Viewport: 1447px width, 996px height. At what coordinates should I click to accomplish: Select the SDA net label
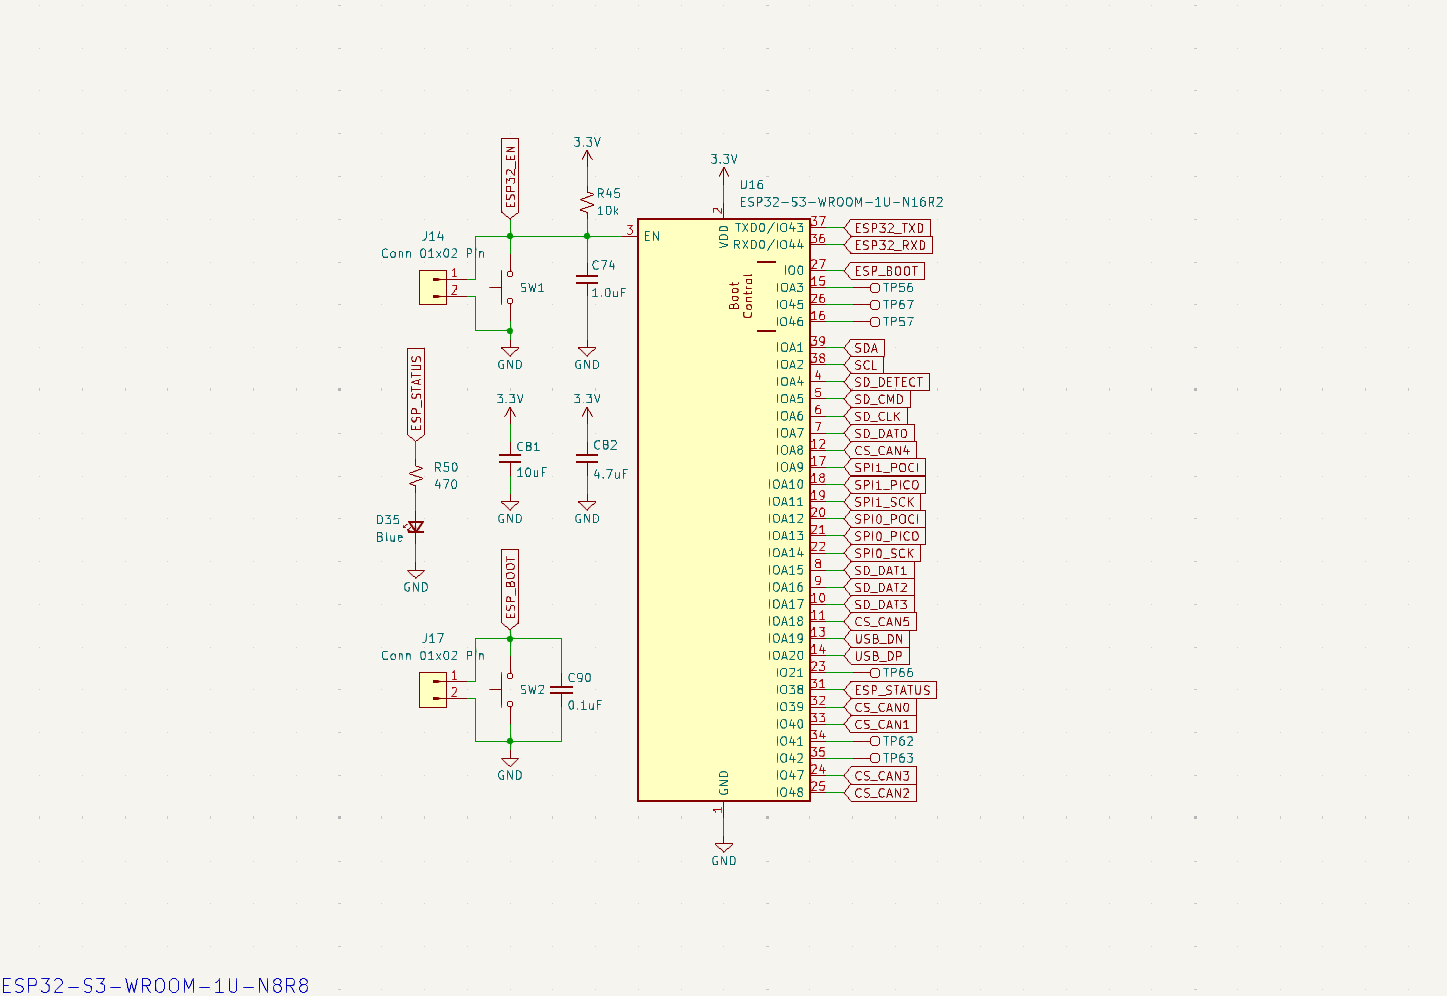865,348
